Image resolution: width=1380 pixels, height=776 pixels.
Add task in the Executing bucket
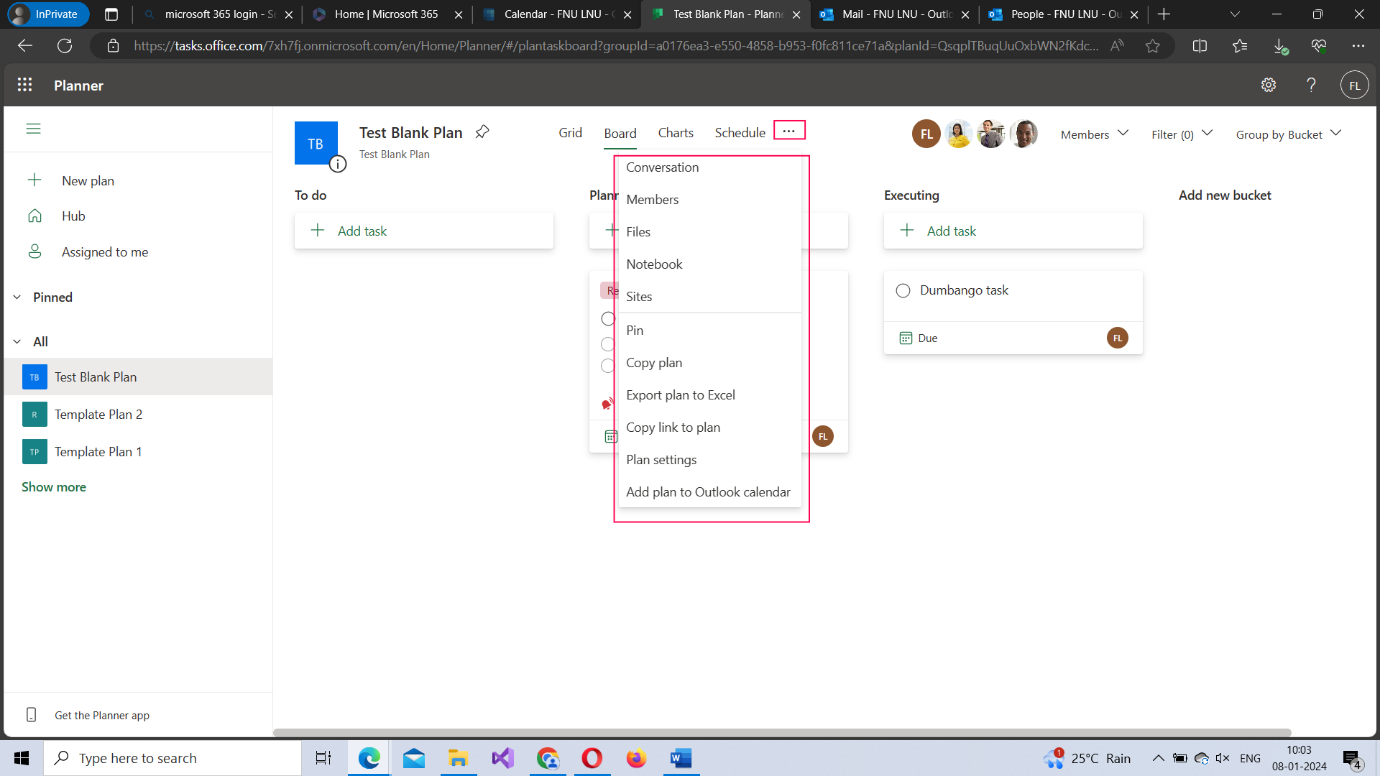pyautogui.click(x=1013, y=231)
